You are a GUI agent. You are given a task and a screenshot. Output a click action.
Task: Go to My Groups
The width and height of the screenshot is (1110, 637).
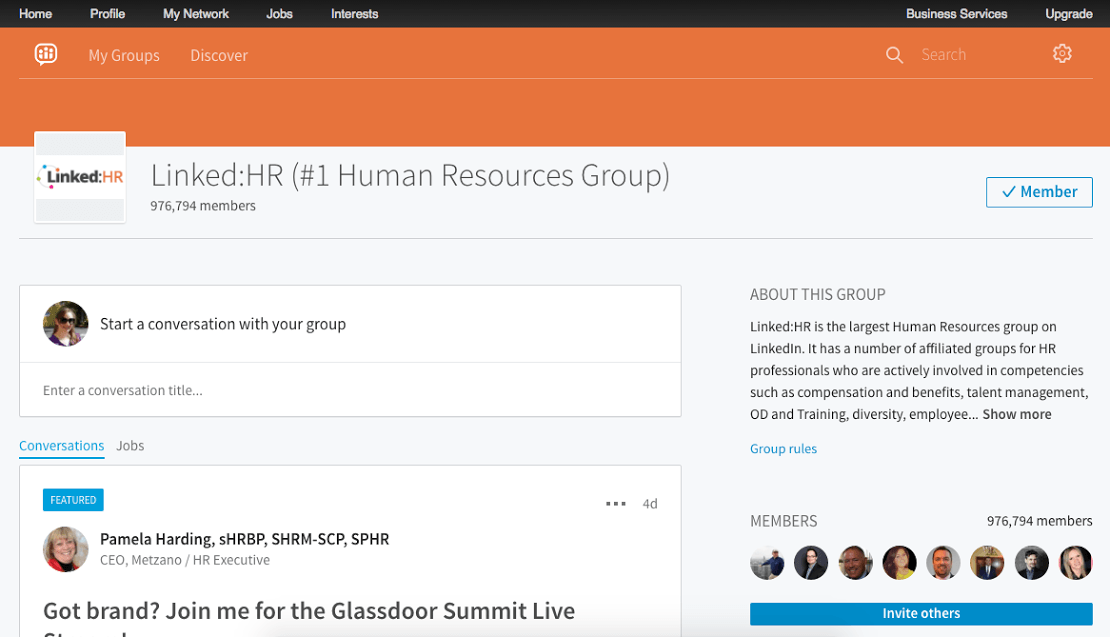coord(124,55)
